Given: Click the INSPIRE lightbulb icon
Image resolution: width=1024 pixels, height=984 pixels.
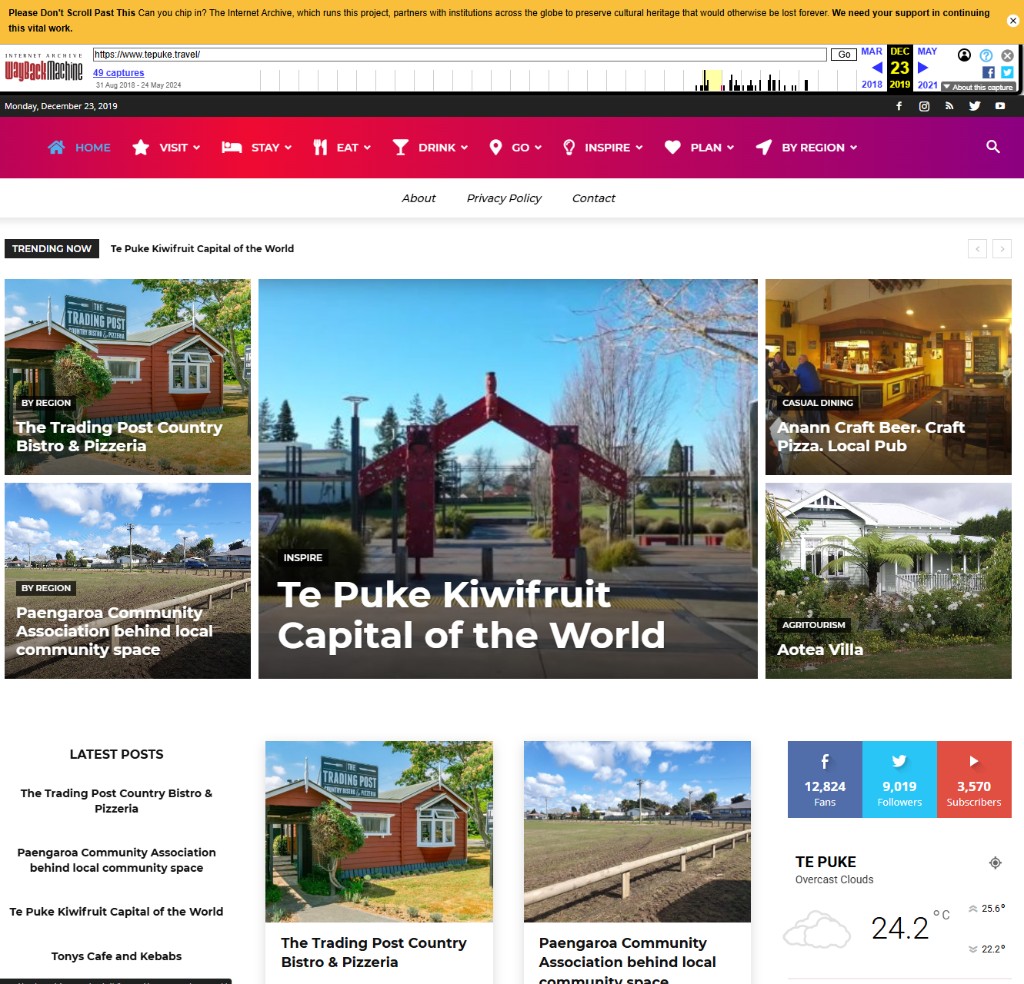Looking at the screenshot, I should coord(569,148).
